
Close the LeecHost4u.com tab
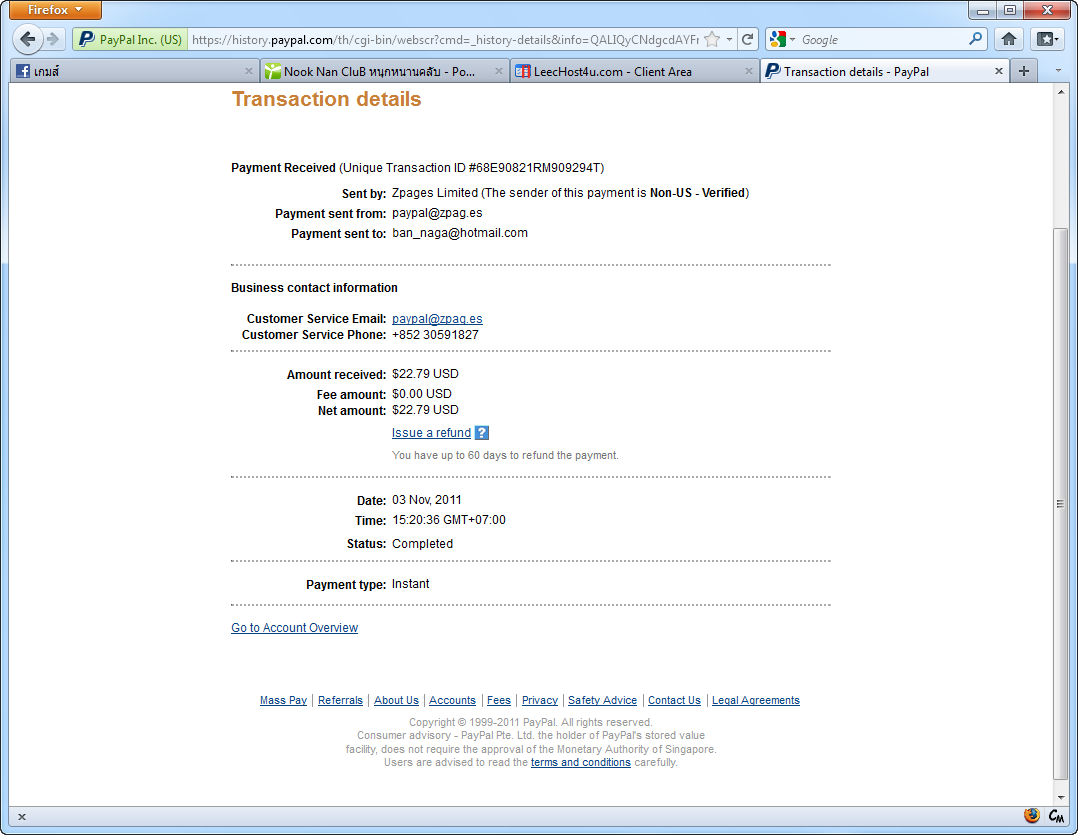click(749, 71)
